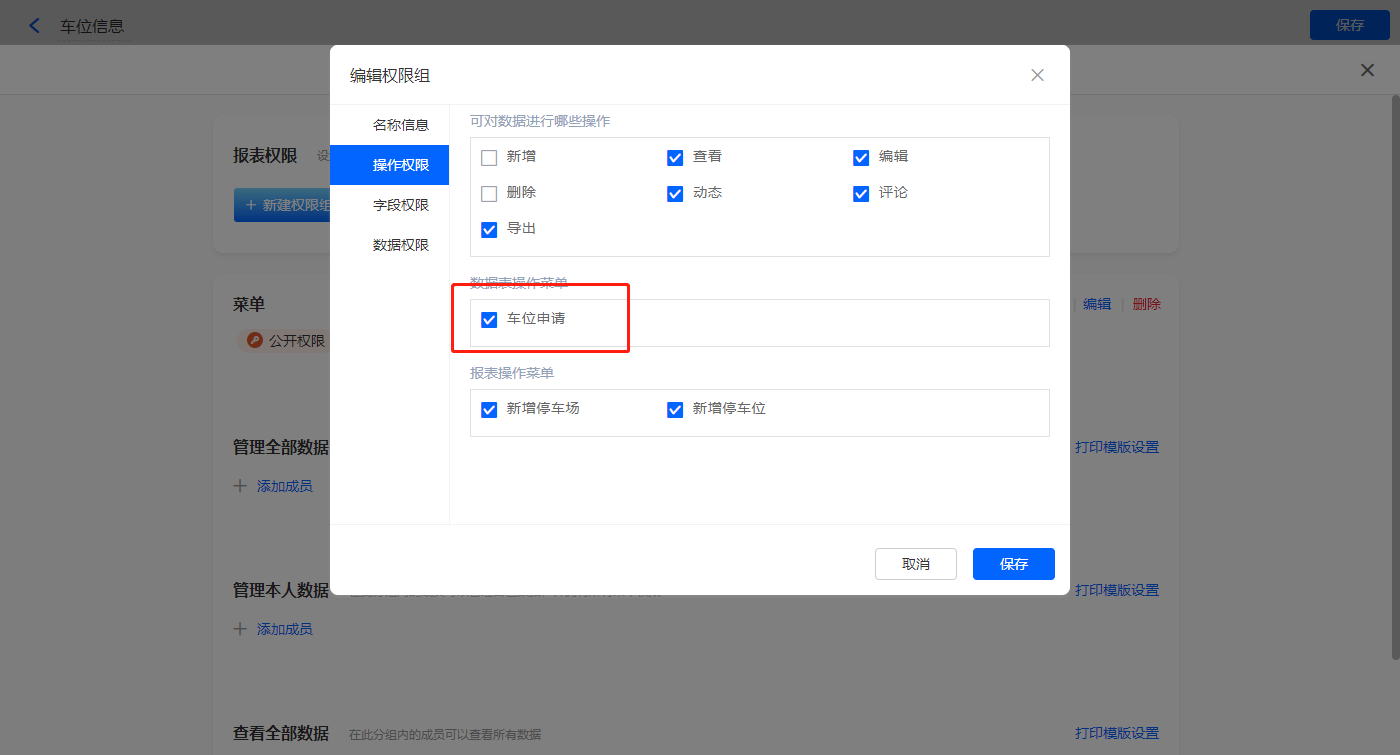Click the key icon on 公开权限 tag
The image size is (1400, 755).
(255, 341)
